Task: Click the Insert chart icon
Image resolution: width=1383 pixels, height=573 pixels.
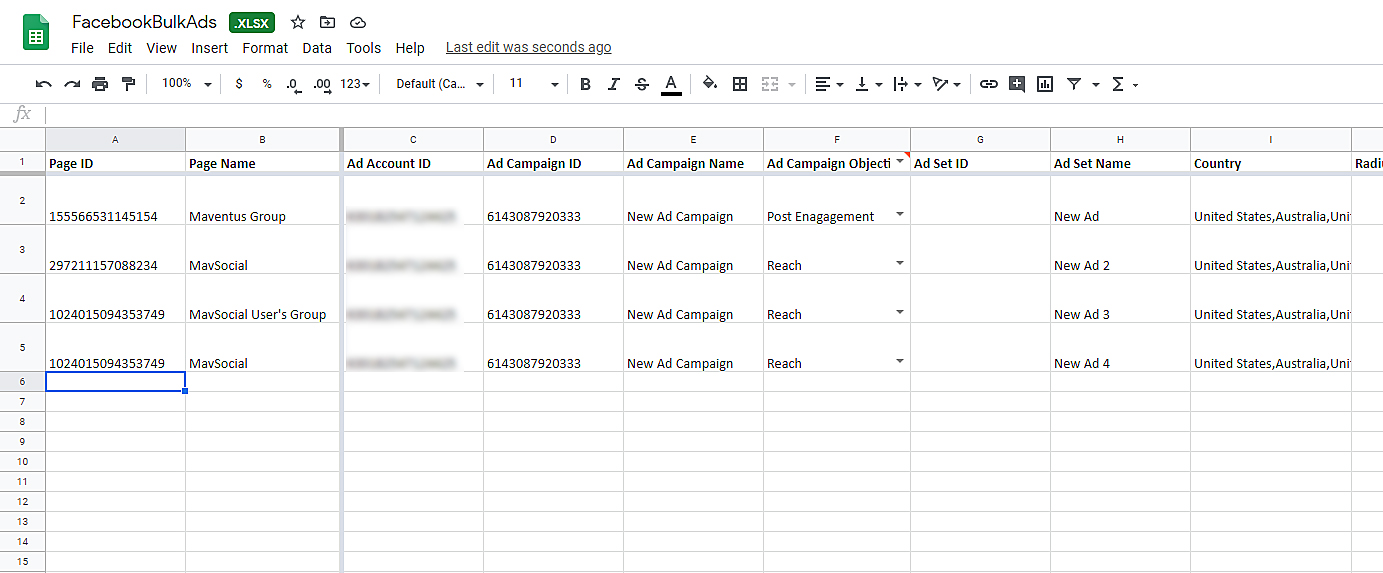Action: 1045,84
